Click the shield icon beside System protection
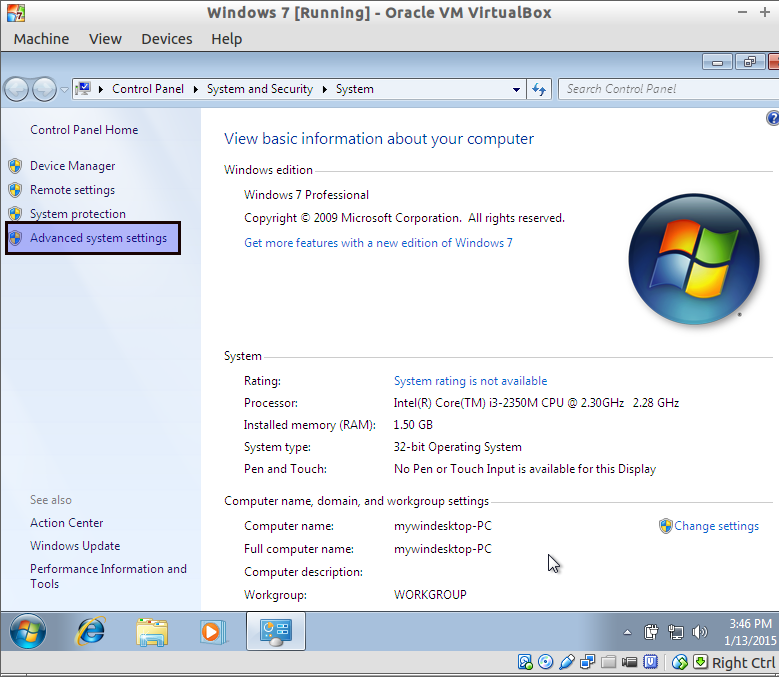779x677 pixels. coord(15,214)
